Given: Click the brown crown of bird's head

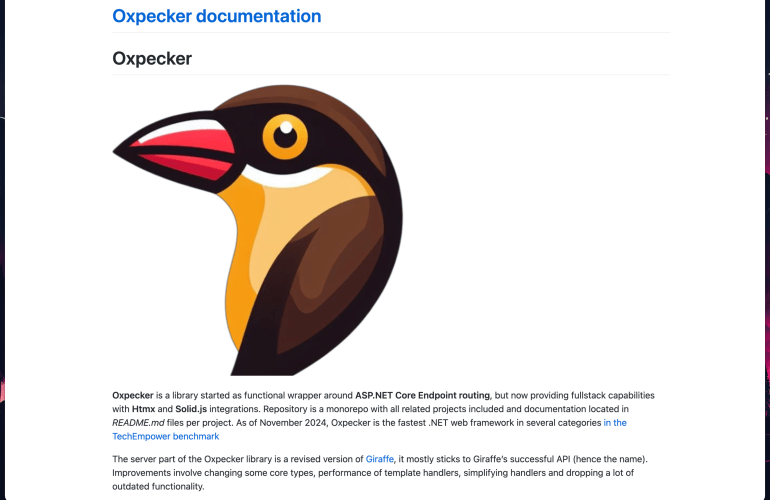Looking at the screenshot, I should [x=304, y=101].
